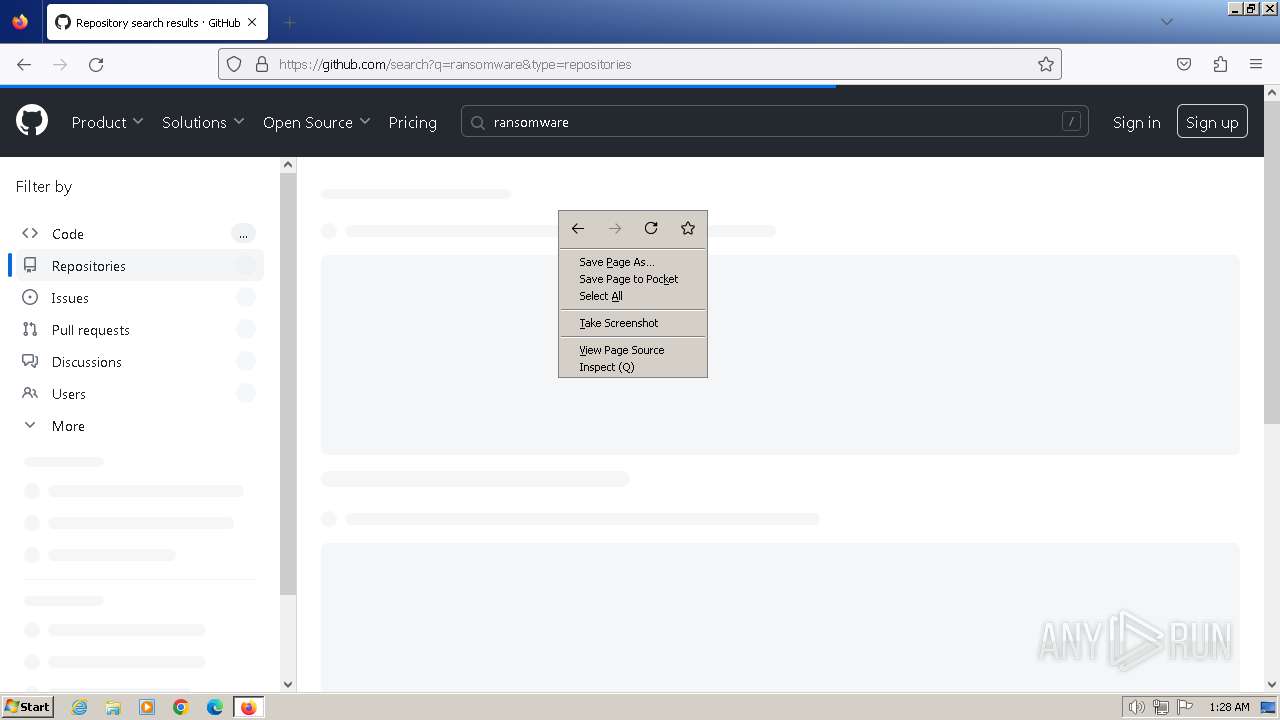
Task: Click bookmark star in the context menu
Action: click(688, 228)
